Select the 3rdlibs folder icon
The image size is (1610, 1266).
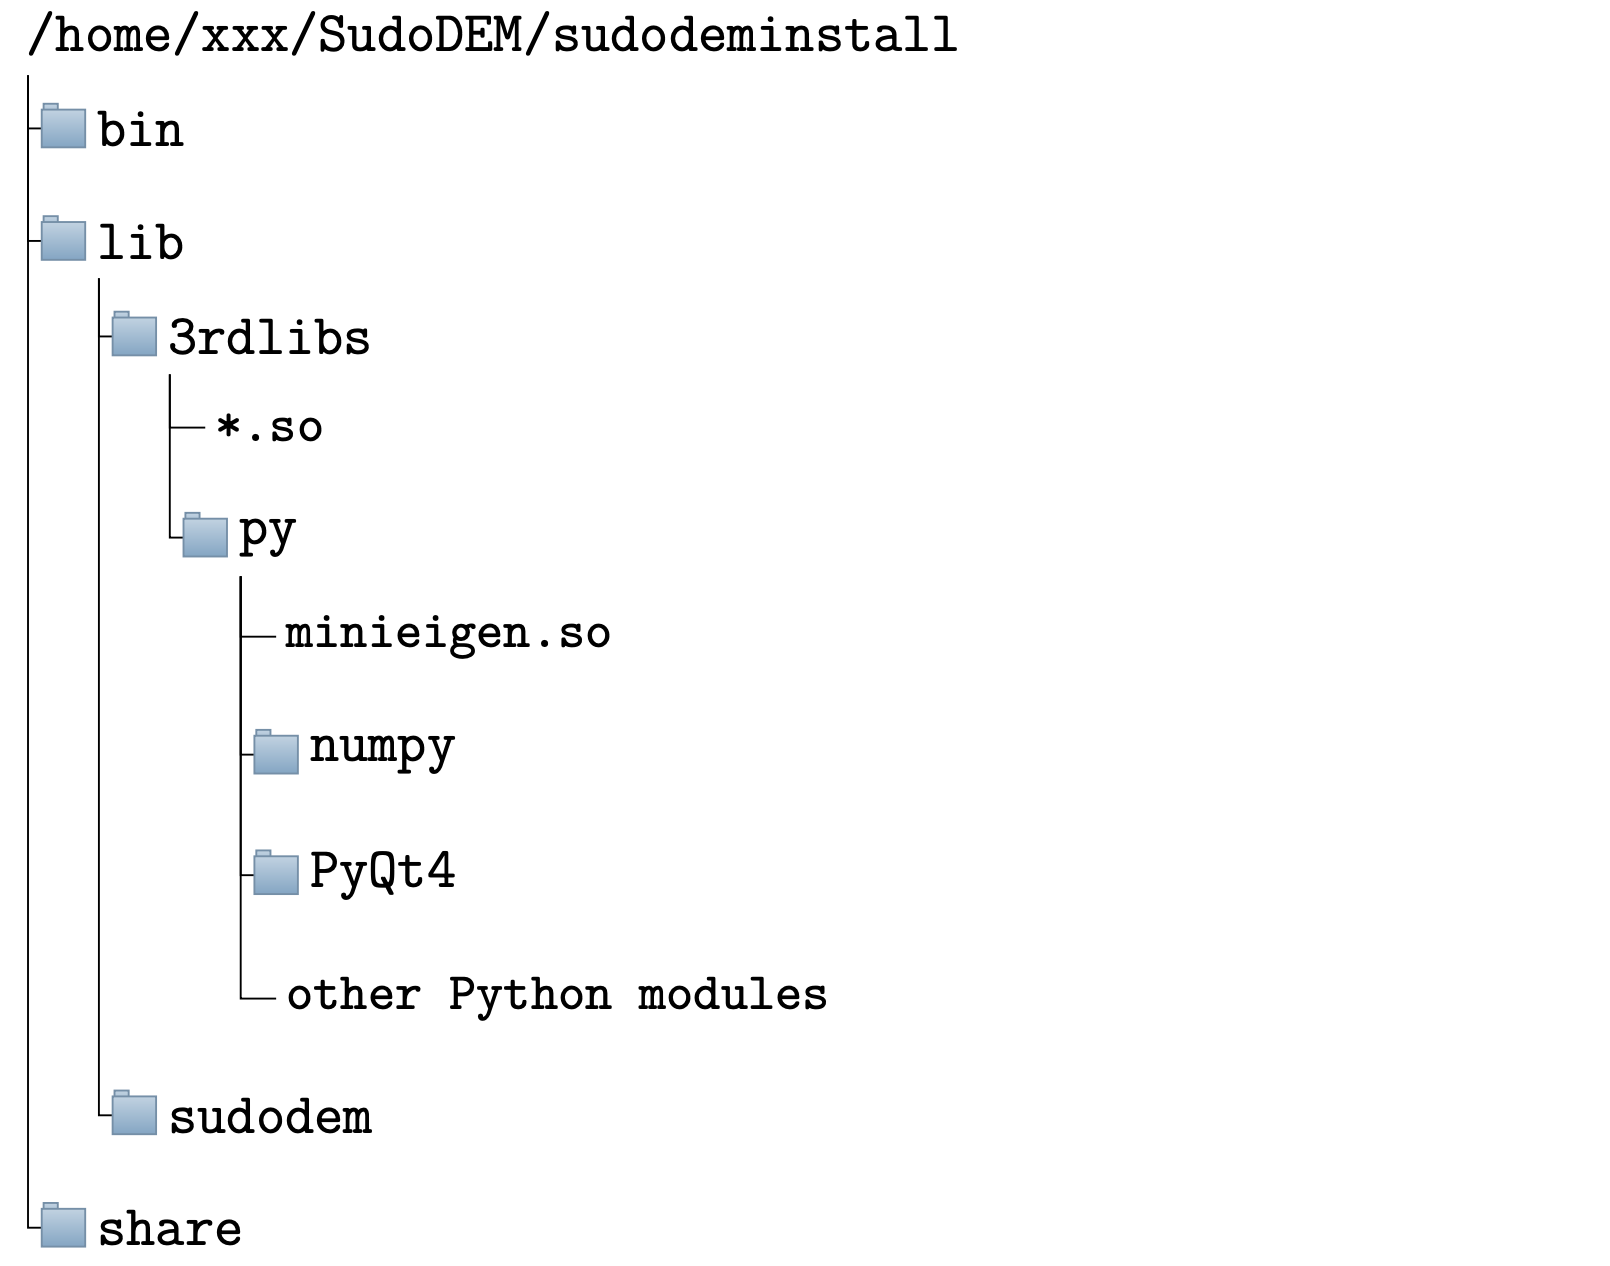click(x=134, y=335)
